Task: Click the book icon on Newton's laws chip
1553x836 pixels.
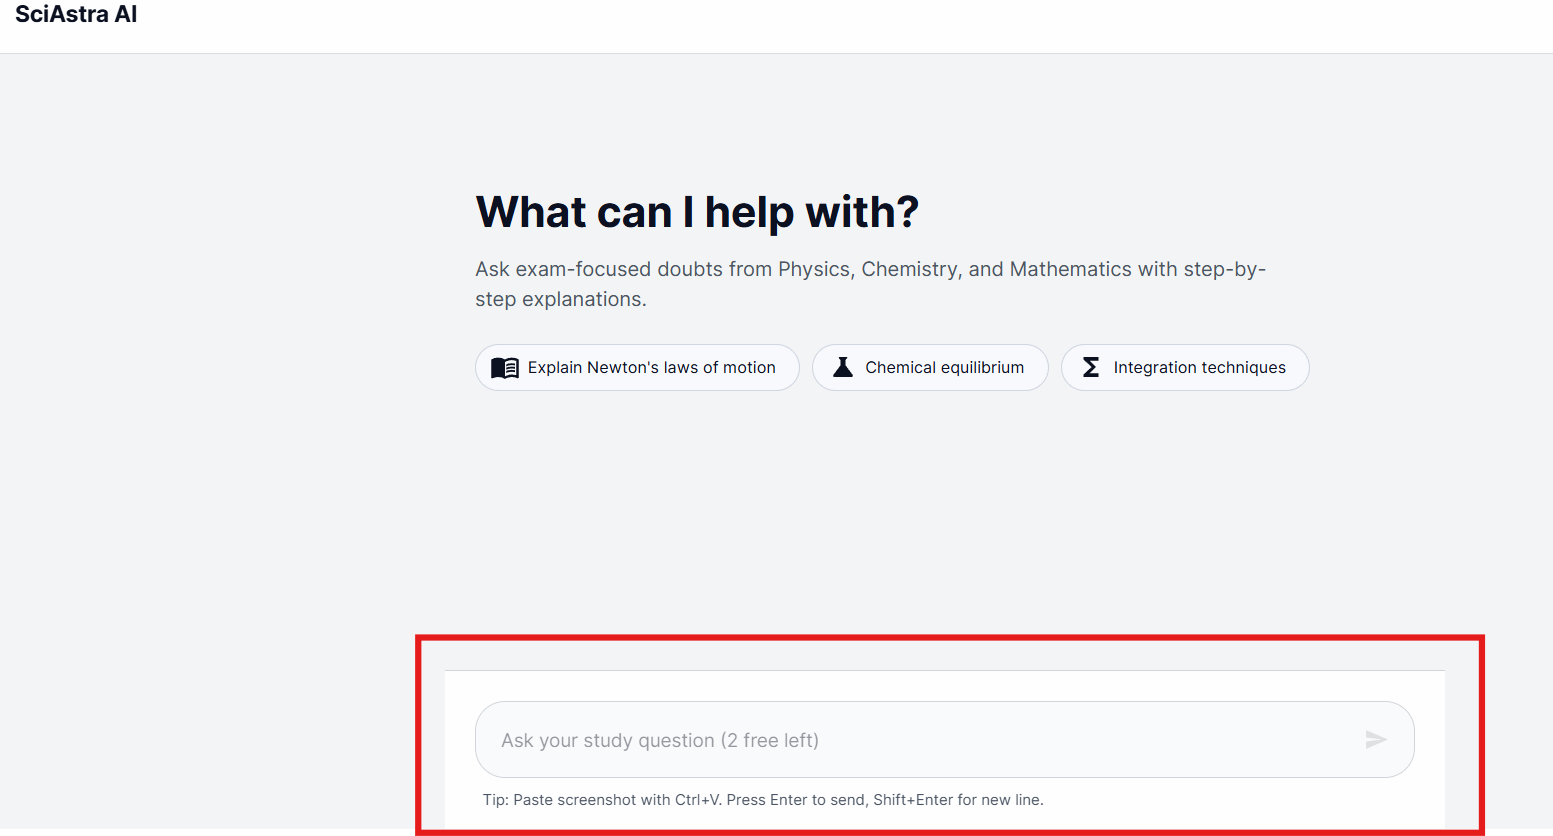Action: point(505,368)
